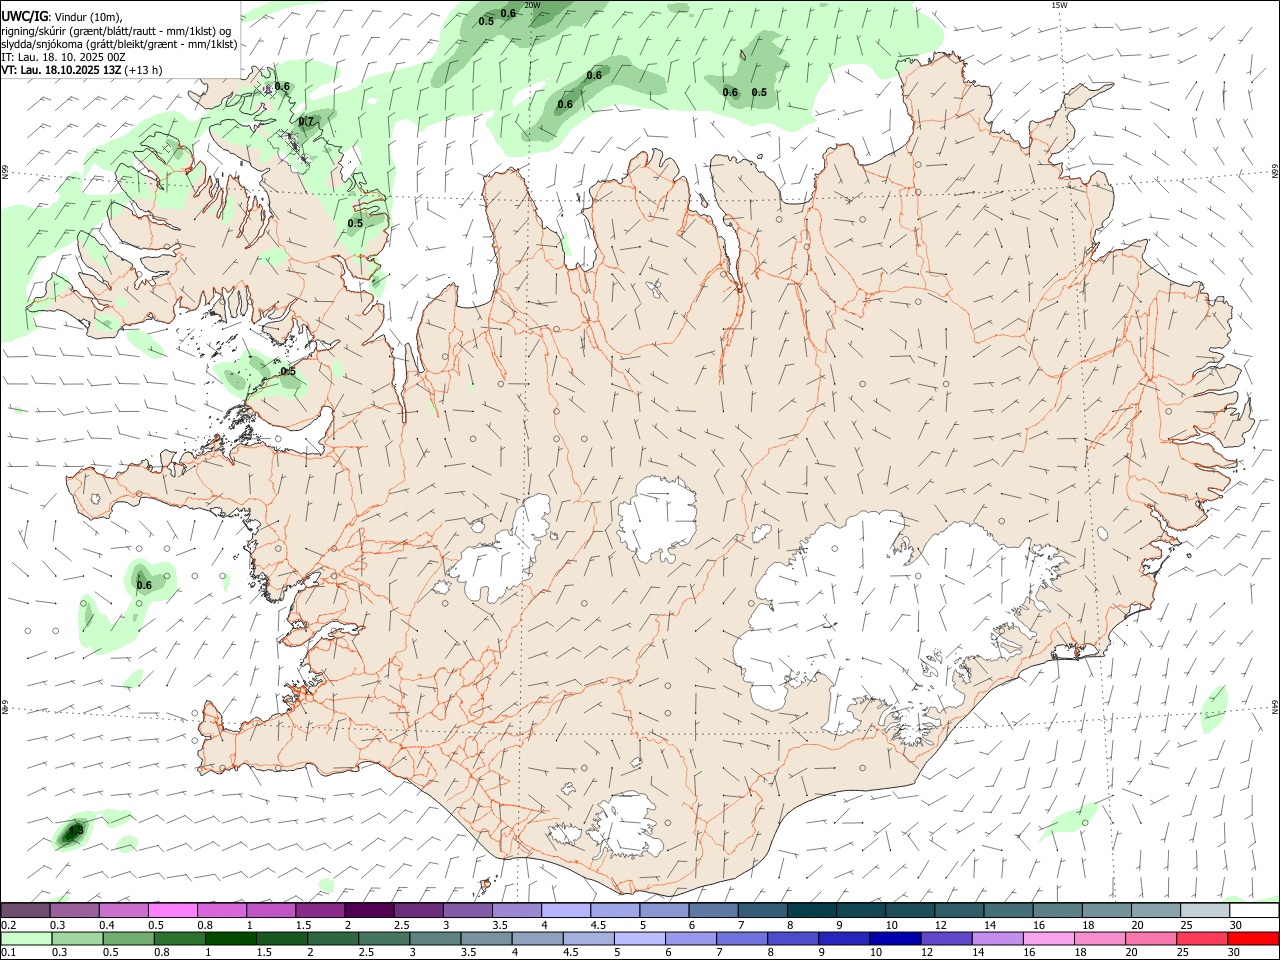The width and height of the screenshot is (1280, 960).
Task: Click the 'IT: Lau. 18. 10. 2025 00Z' line
Action: pyautogui.click(x=63, y=57)
